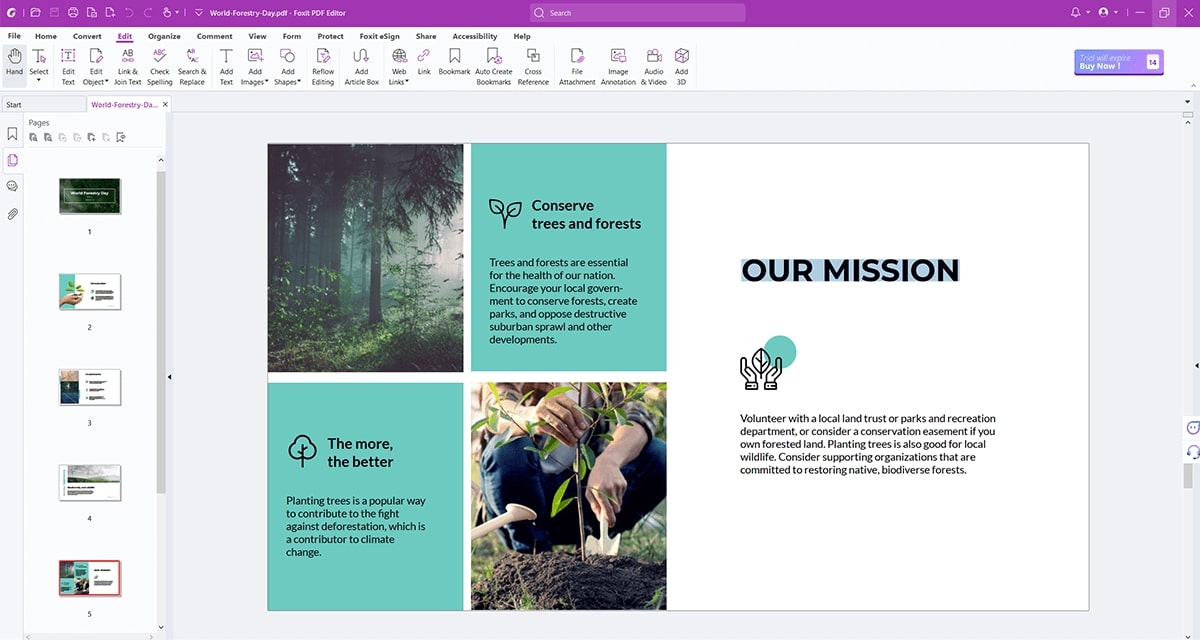Run Check Spelling on the document

159,63
